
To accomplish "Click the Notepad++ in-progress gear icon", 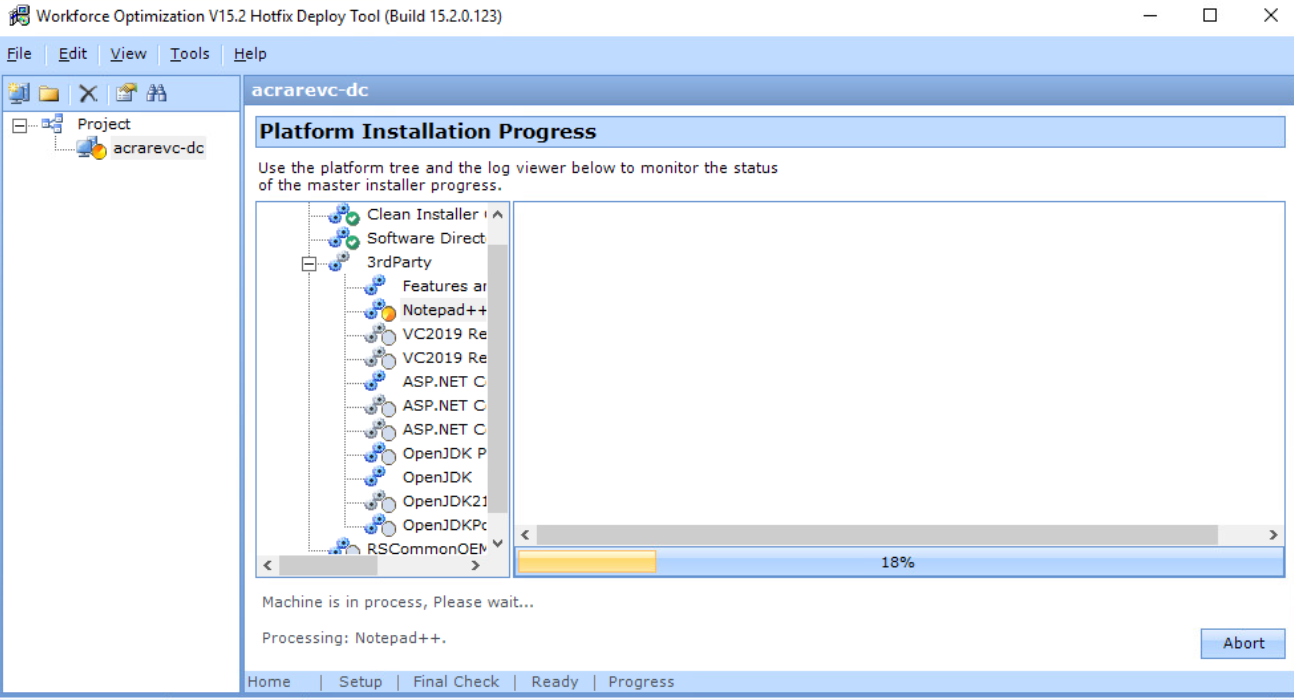I will coord(380,310).
